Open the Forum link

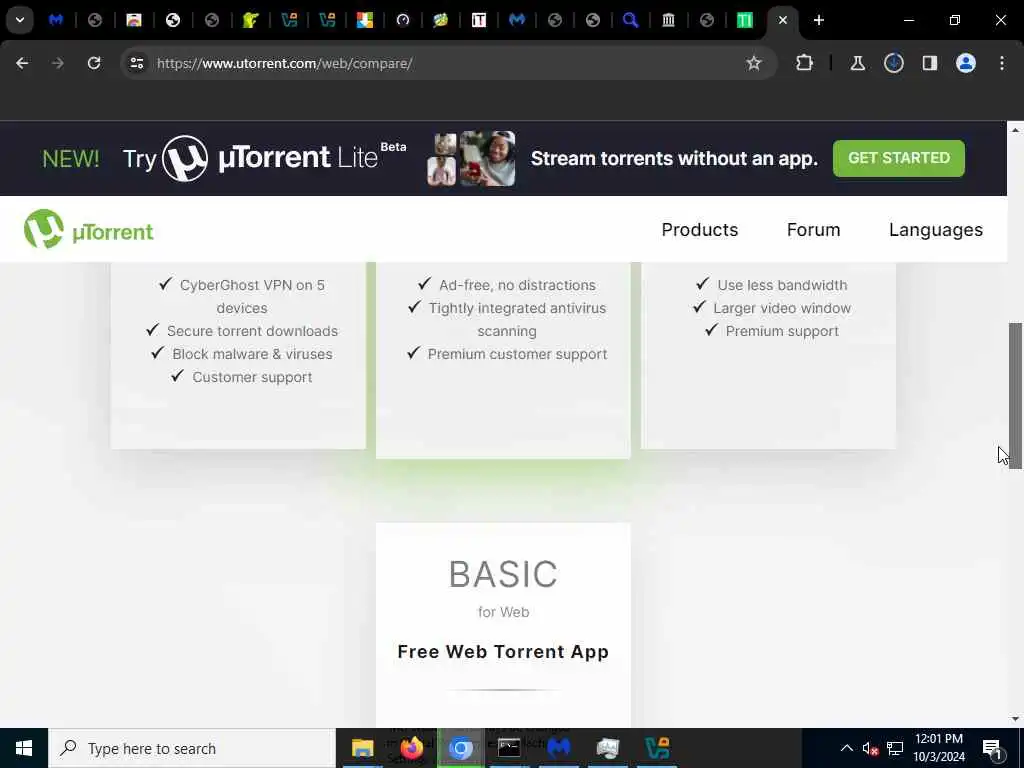tap(813, 230)
